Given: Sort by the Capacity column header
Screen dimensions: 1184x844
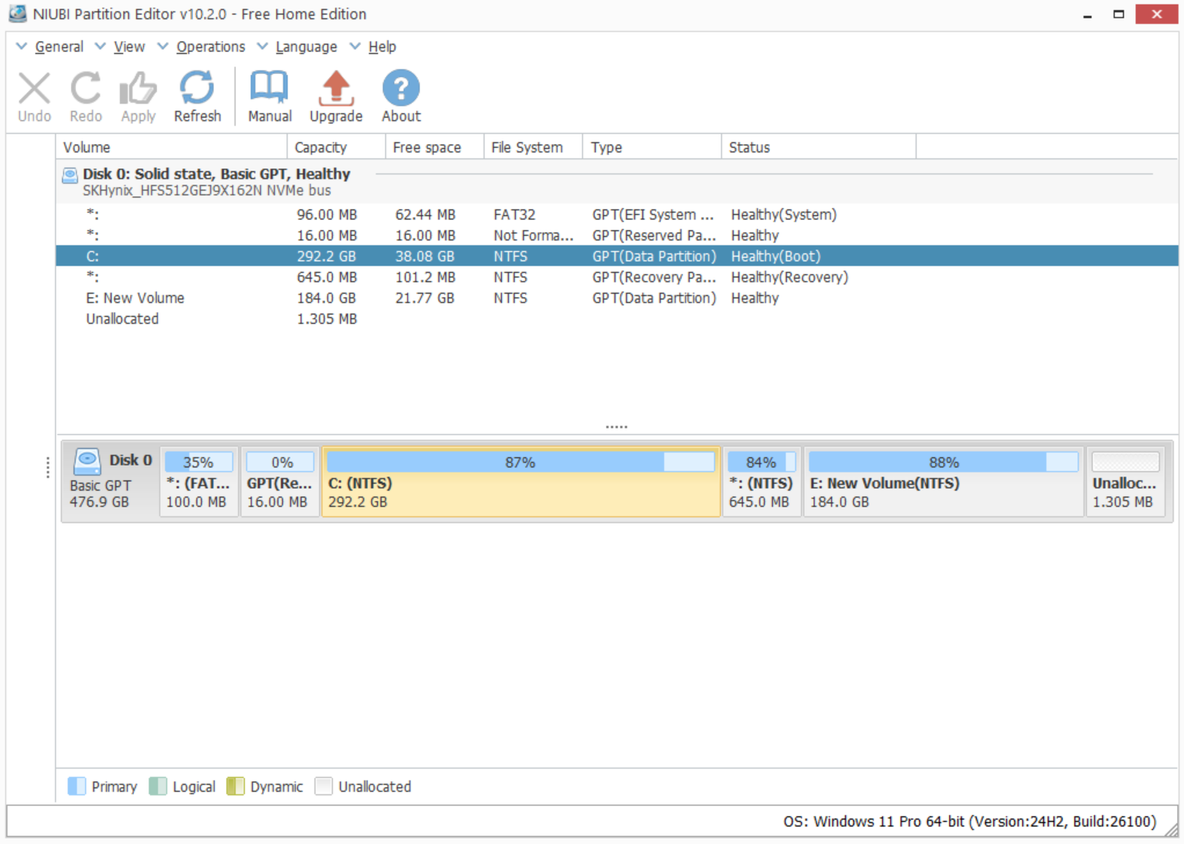Looking at the screenshot, I should coord(336,147).
